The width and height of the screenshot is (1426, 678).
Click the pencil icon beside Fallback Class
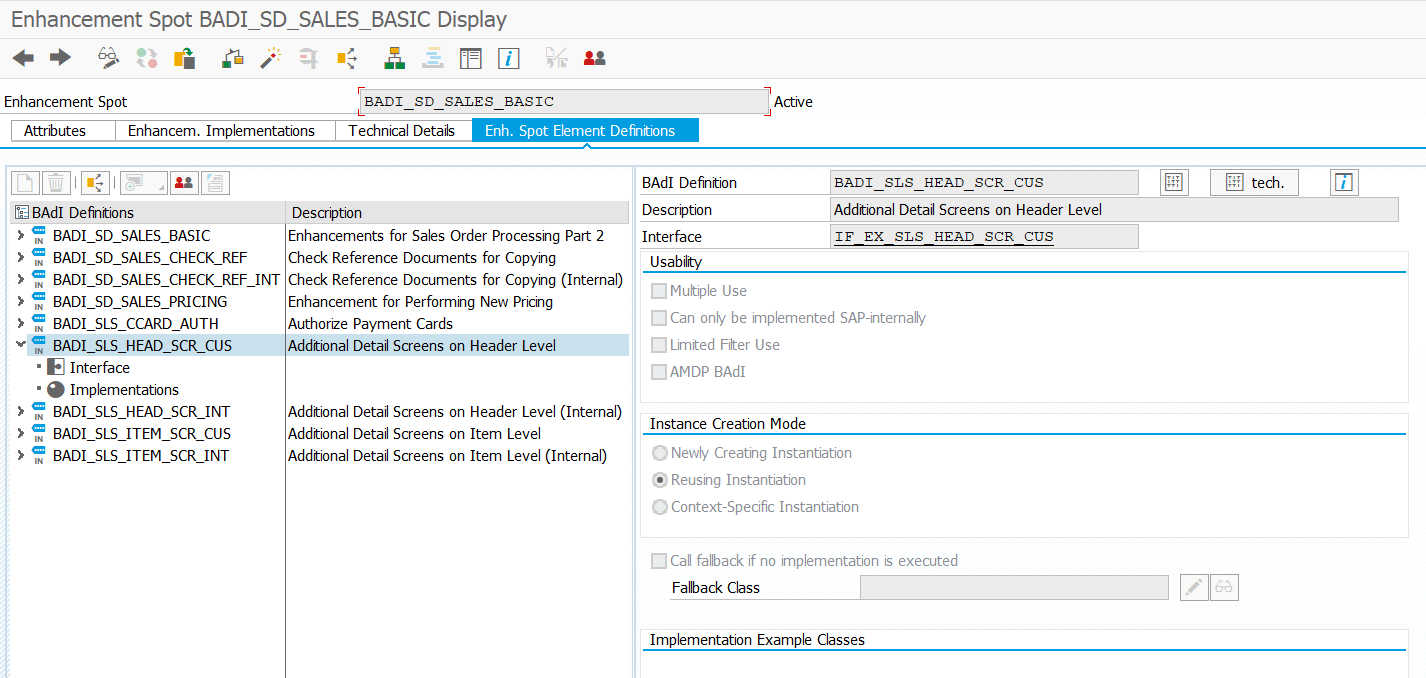(1194, 587)
